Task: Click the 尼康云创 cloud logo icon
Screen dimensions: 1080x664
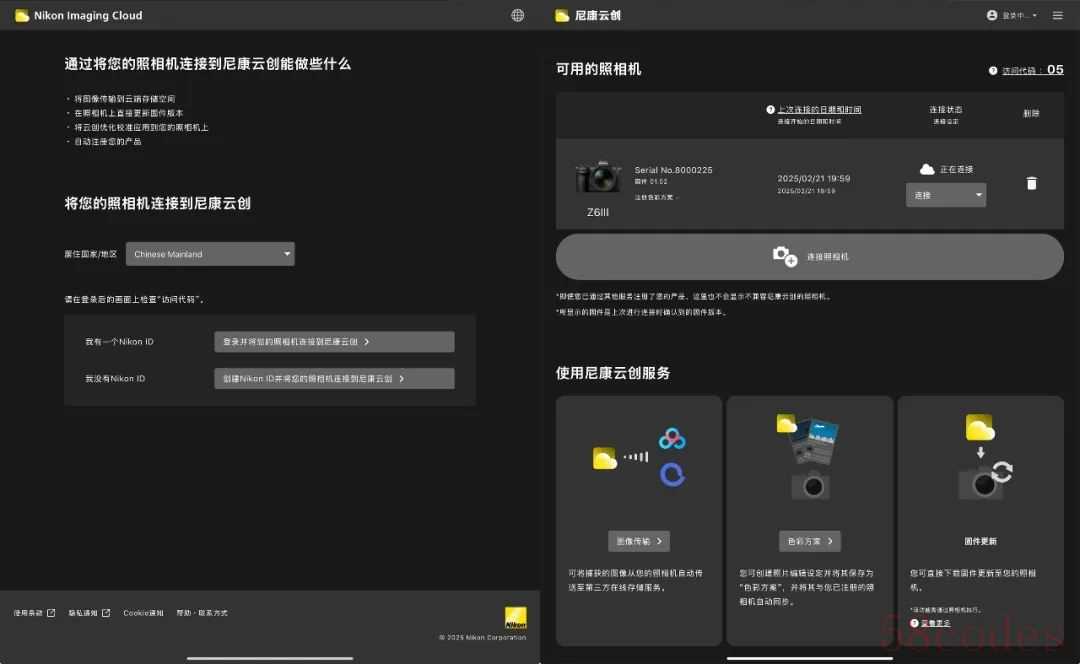Action: coord(564,15)
